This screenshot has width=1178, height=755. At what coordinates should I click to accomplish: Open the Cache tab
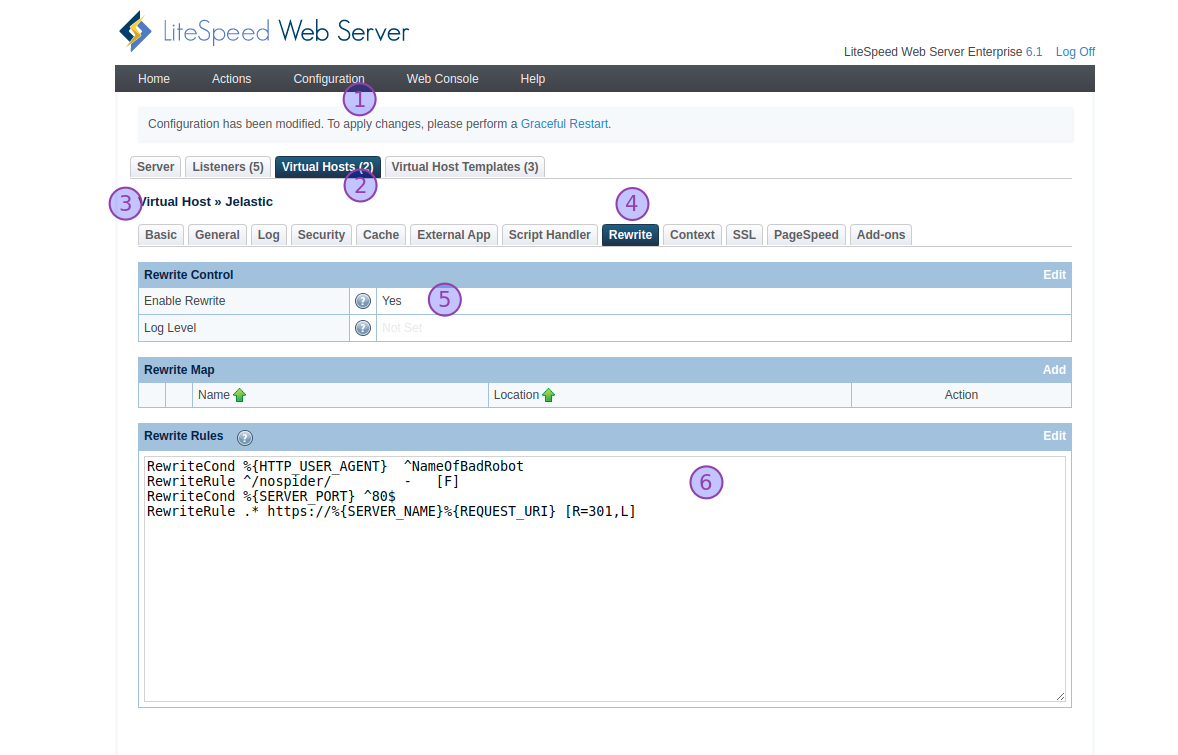[381, 235]
